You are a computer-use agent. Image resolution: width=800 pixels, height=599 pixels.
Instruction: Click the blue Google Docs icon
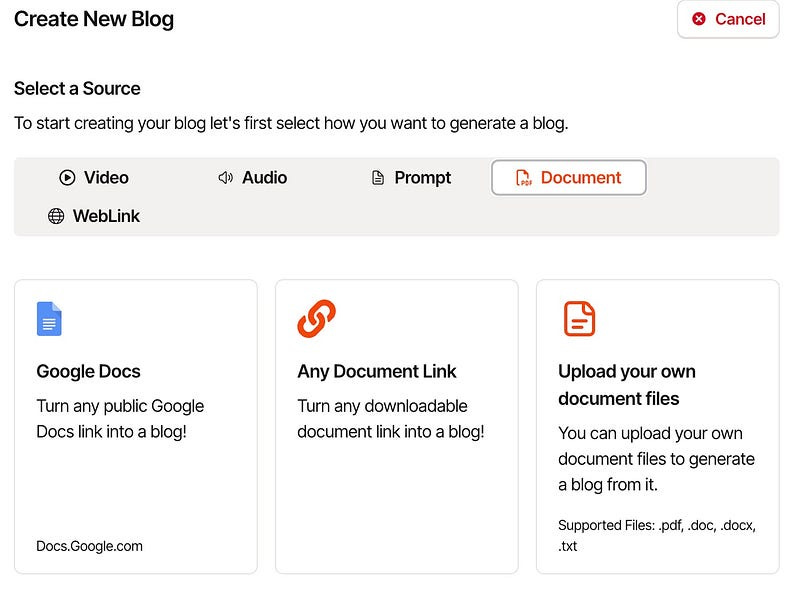point(49,319)
